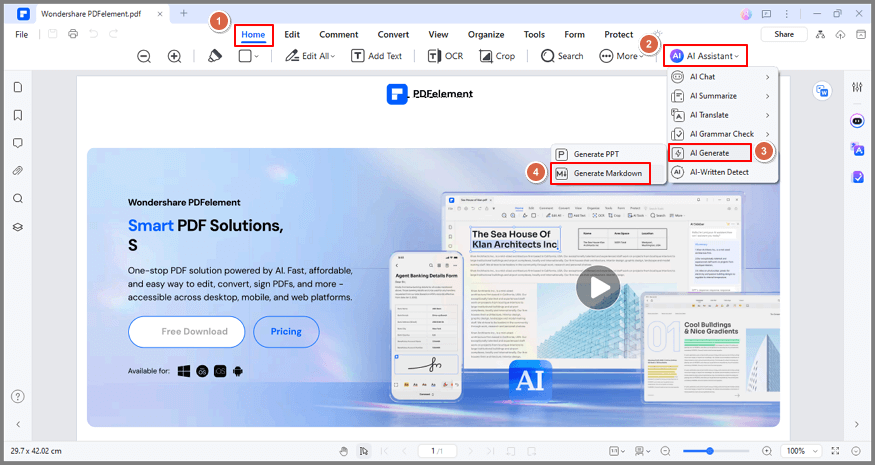Expand AI Grammar Check submenu
Viewport: 875px width, 465px height.
[723, 134]
